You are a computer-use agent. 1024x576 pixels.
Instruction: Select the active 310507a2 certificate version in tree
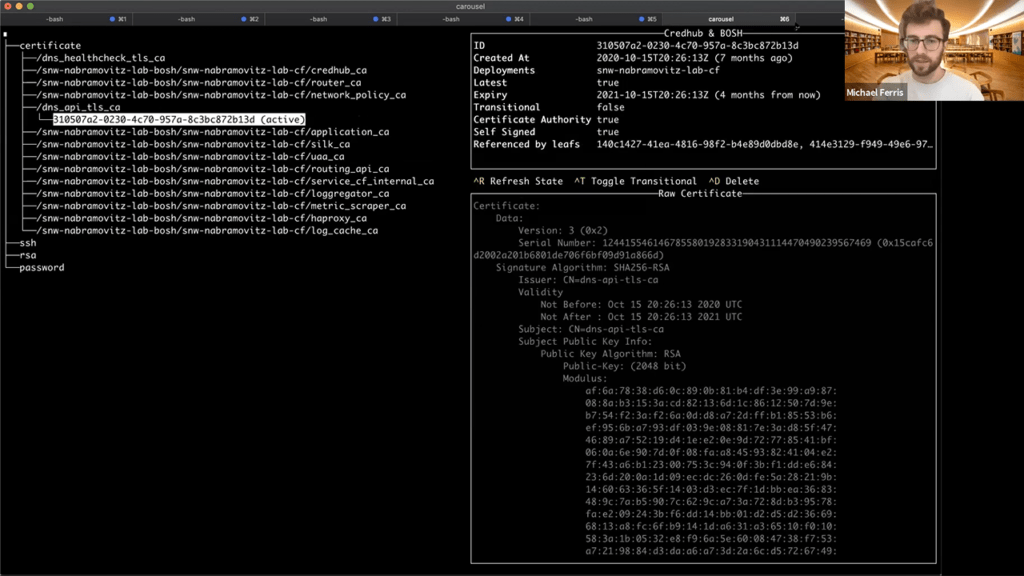[x=179, y=120]
